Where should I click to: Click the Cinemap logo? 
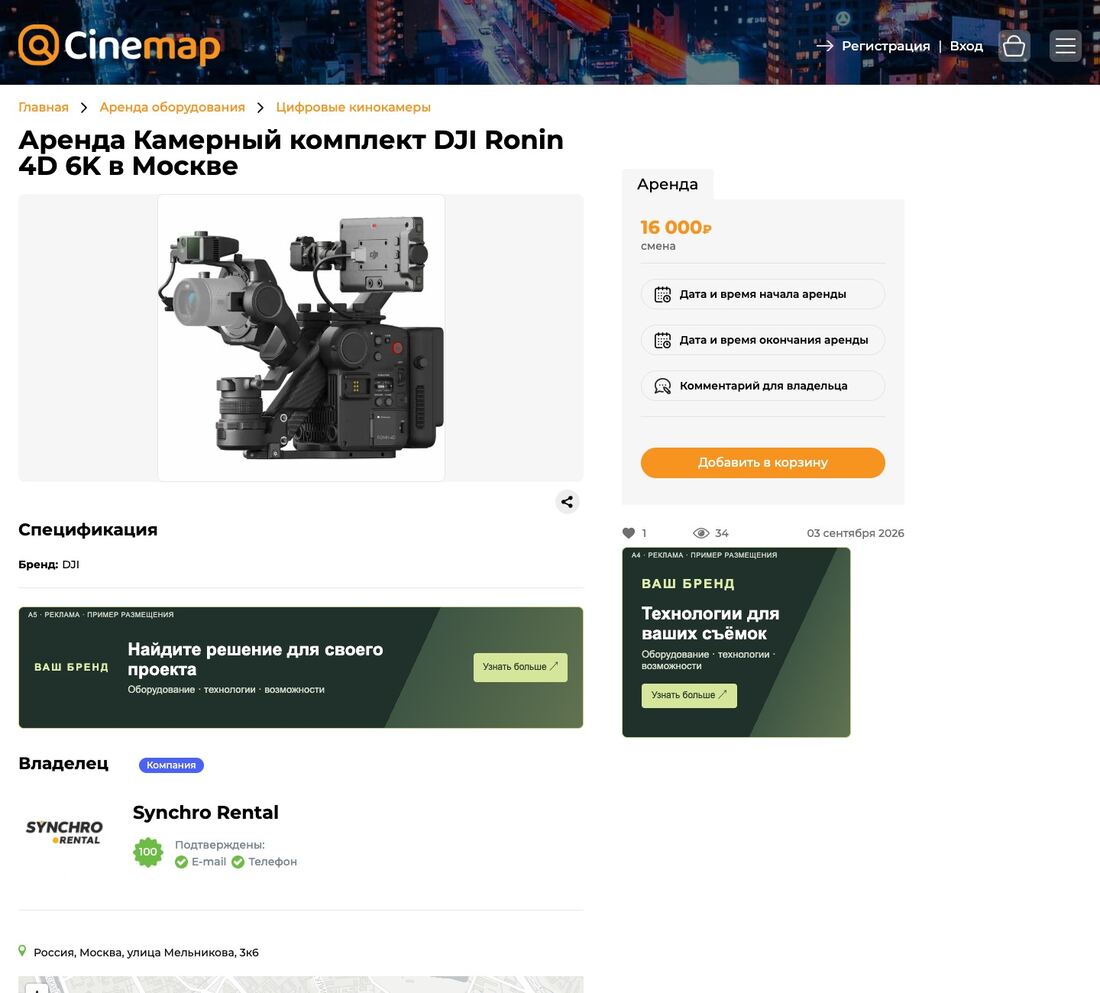tap(119, 46)
